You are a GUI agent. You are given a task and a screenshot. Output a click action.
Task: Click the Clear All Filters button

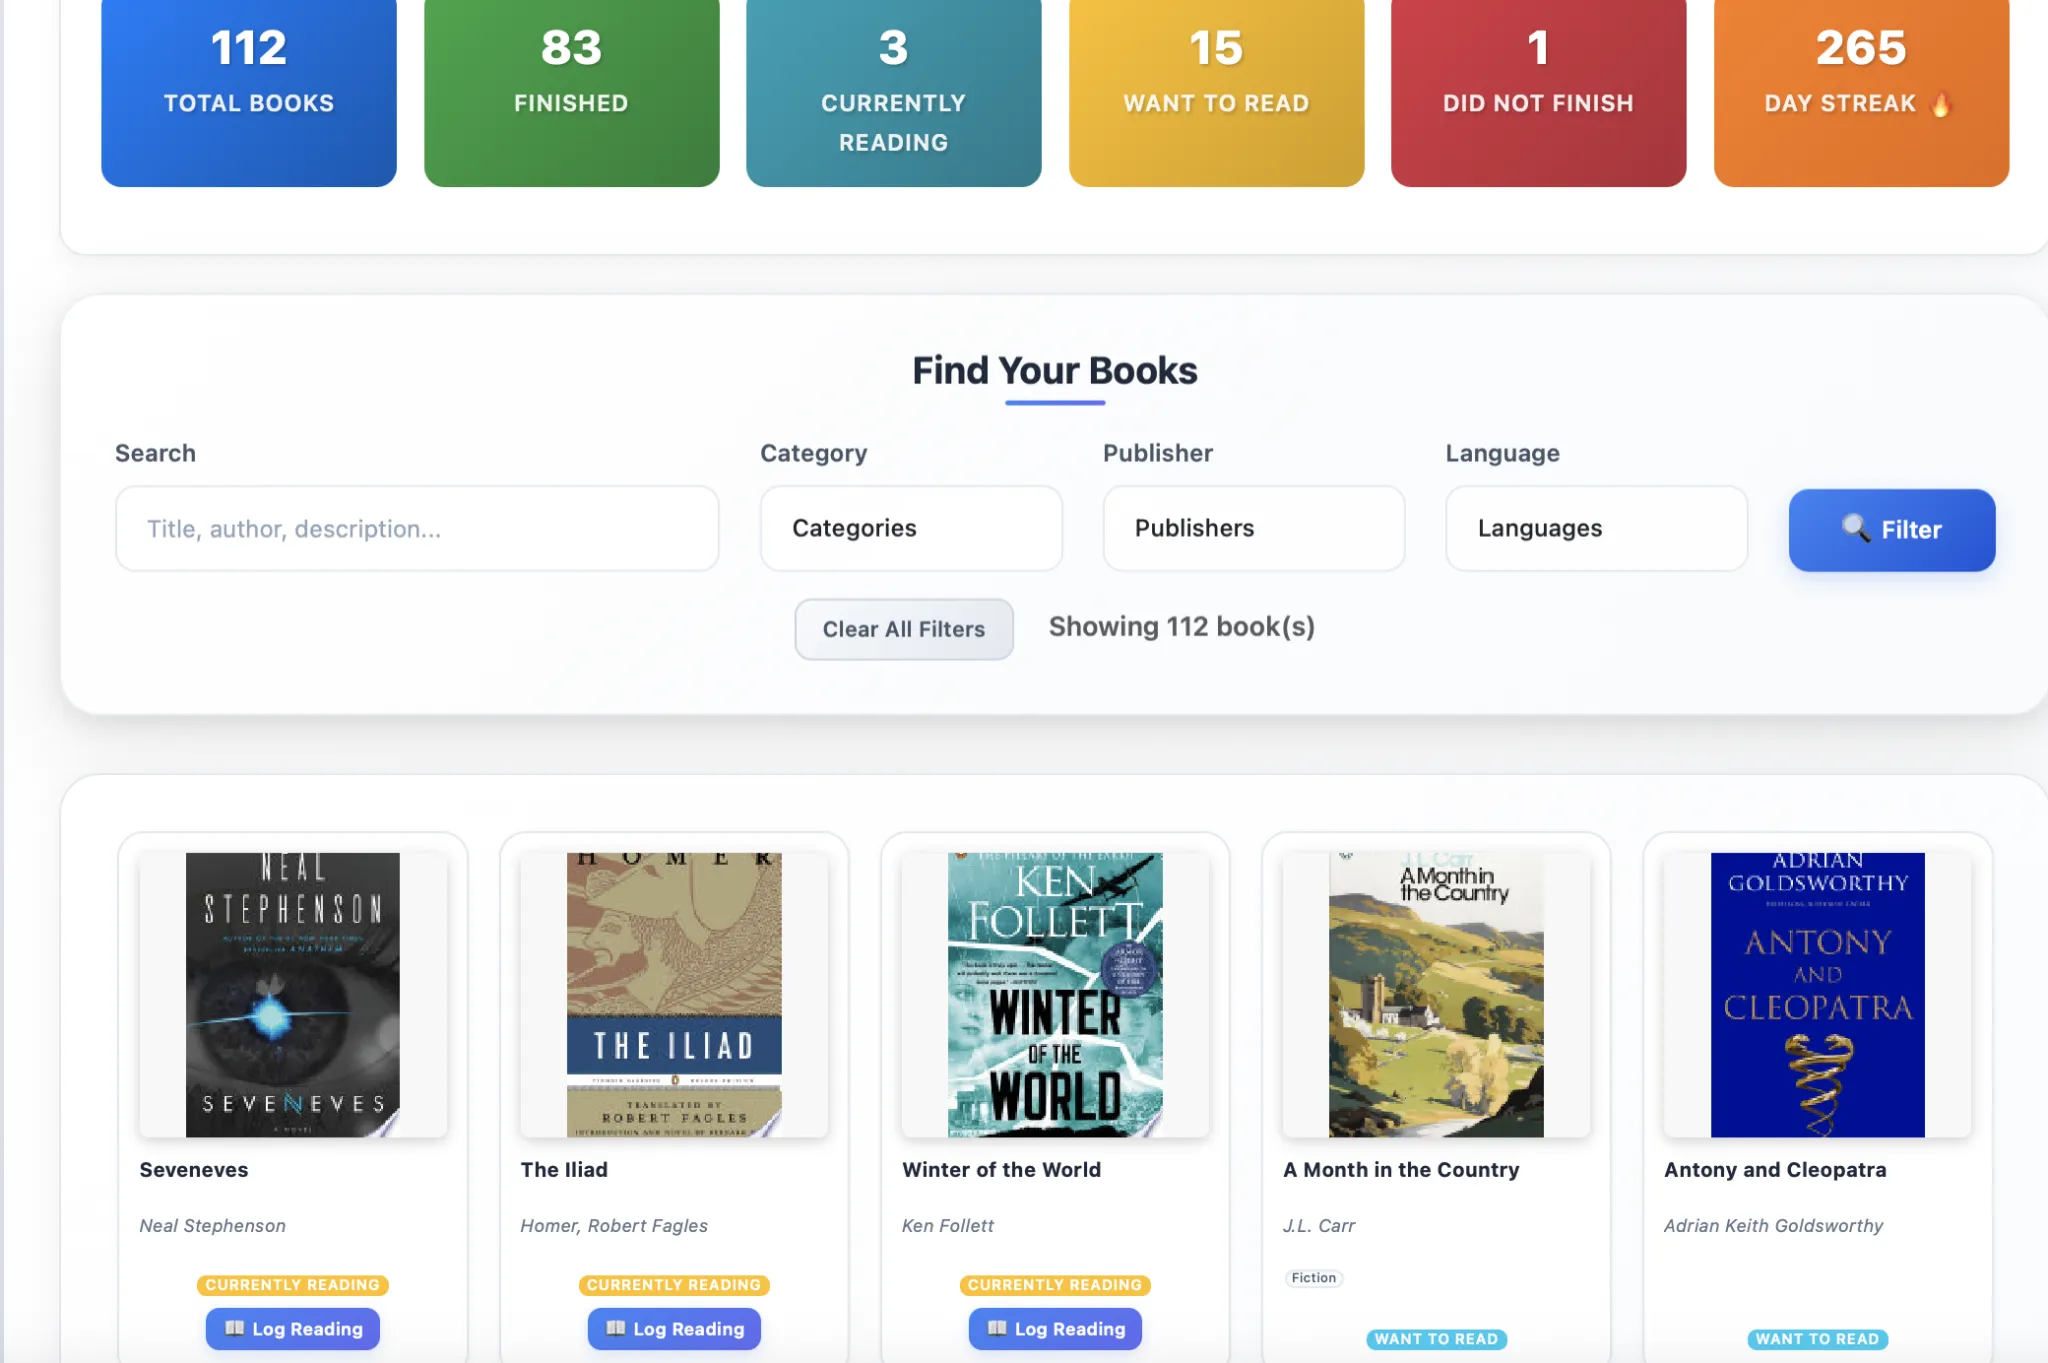tap(903, 629)
